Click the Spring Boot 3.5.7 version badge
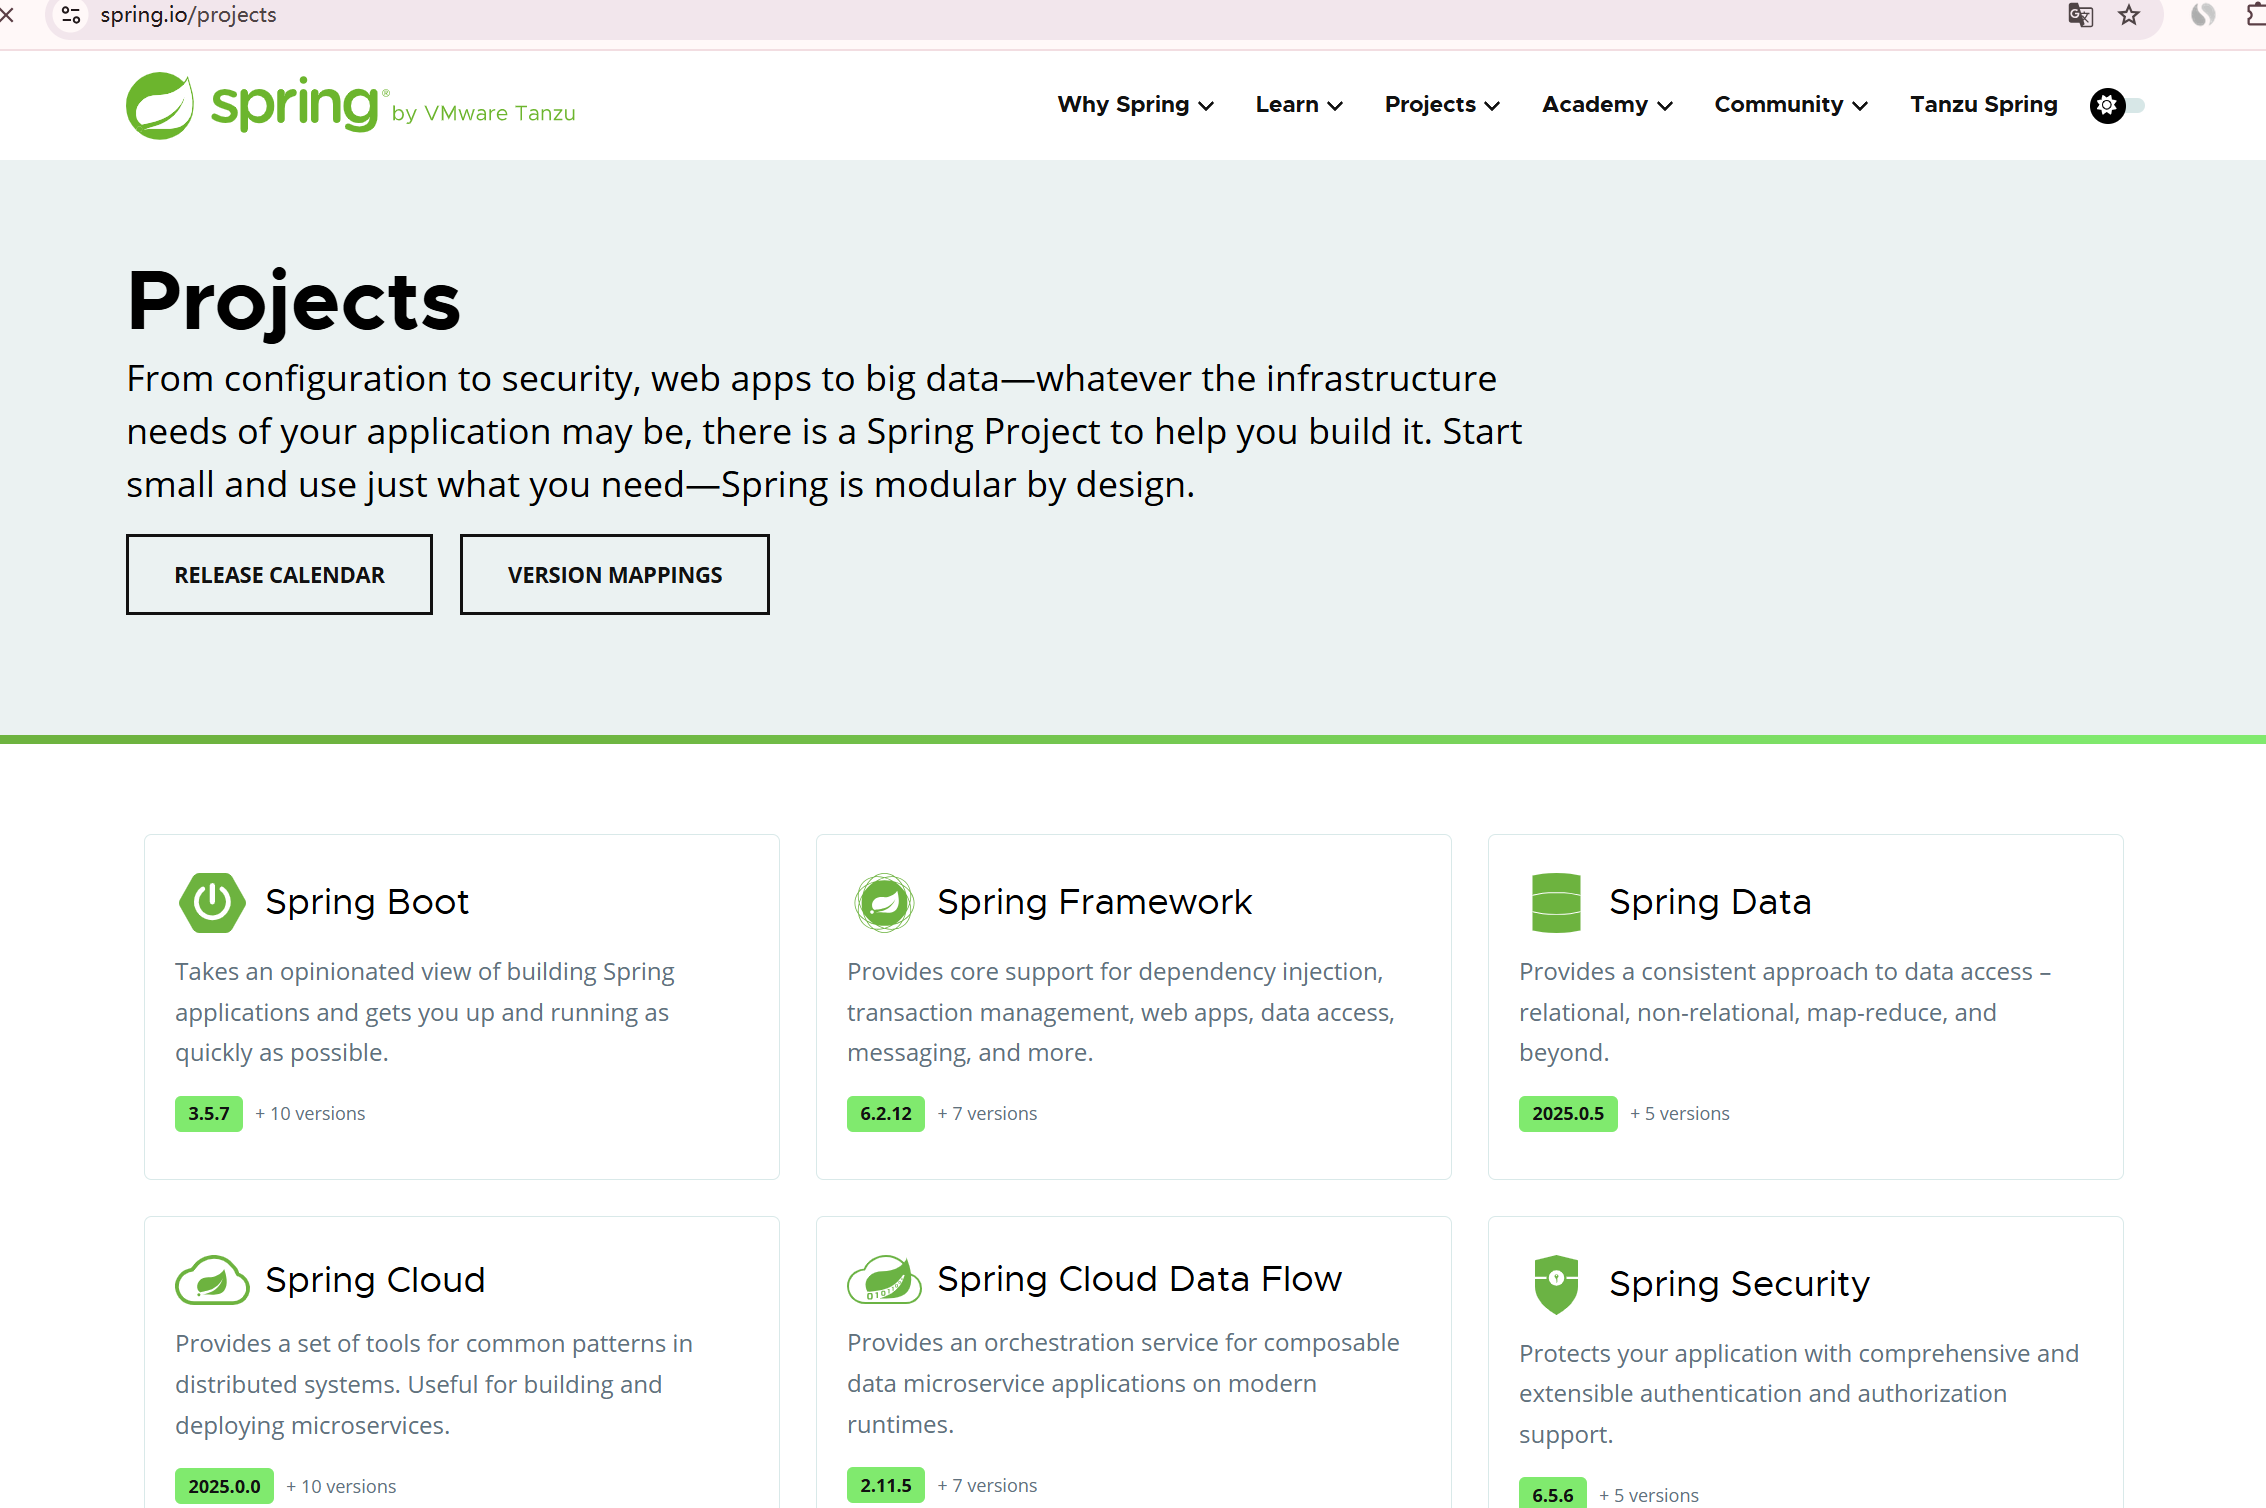Viewport: 2266px width, 1508px height. click(208, 1113)
